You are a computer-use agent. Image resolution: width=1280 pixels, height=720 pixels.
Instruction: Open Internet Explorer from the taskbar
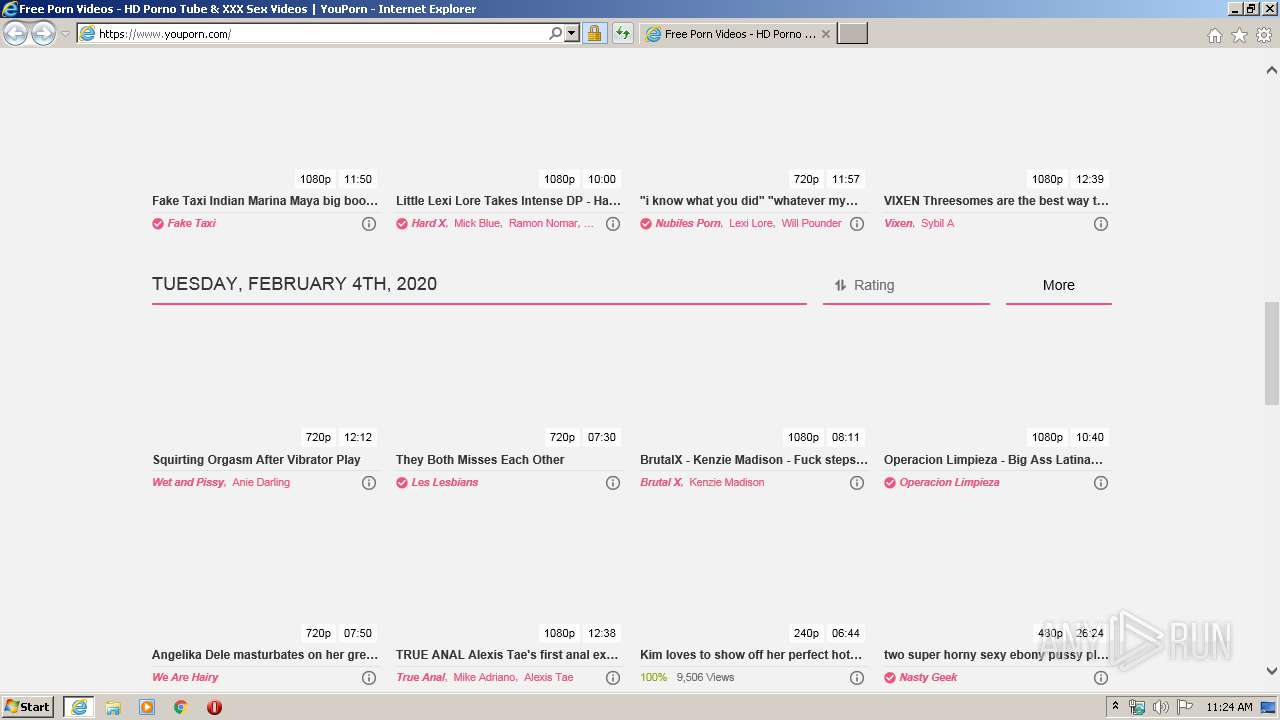point(79,707)
